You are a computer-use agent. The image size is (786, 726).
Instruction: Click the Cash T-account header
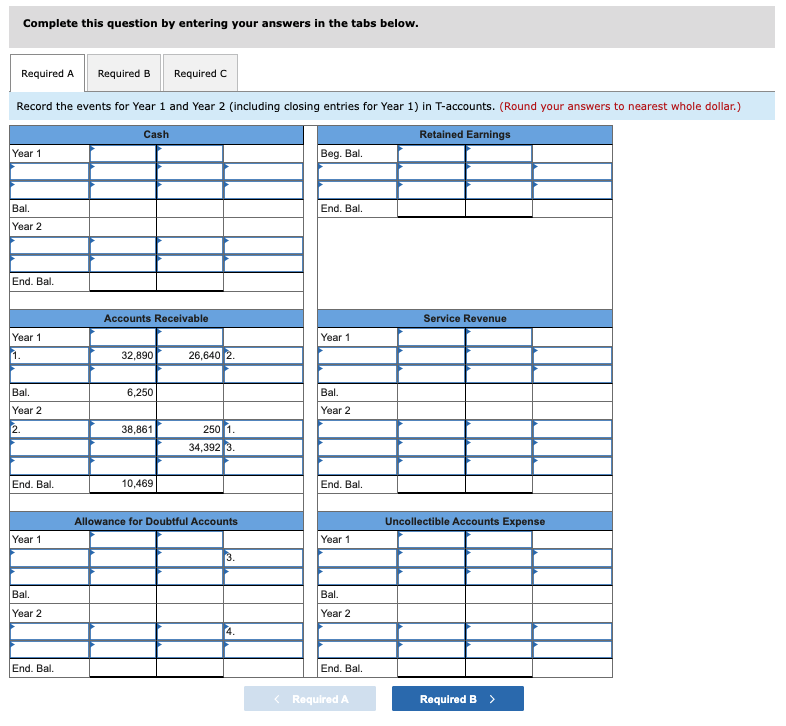(156, 134)
